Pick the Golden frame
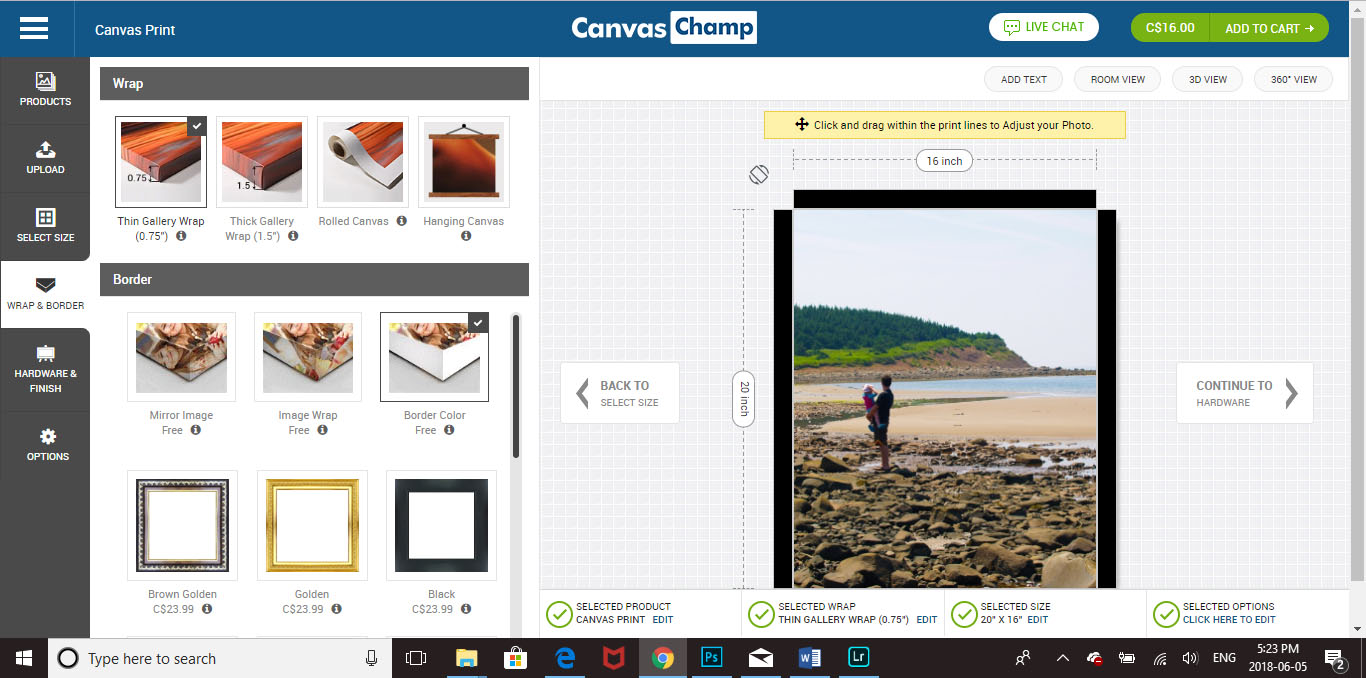This screenshot has width=1366, height=678. coord(312,525)
